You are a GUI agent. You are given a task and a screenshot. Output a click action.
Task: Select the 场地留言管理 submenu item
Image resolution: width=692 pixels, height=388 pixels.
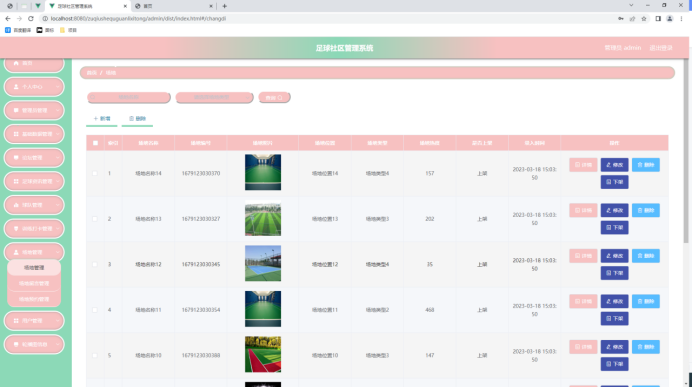[x=34, y=283]
